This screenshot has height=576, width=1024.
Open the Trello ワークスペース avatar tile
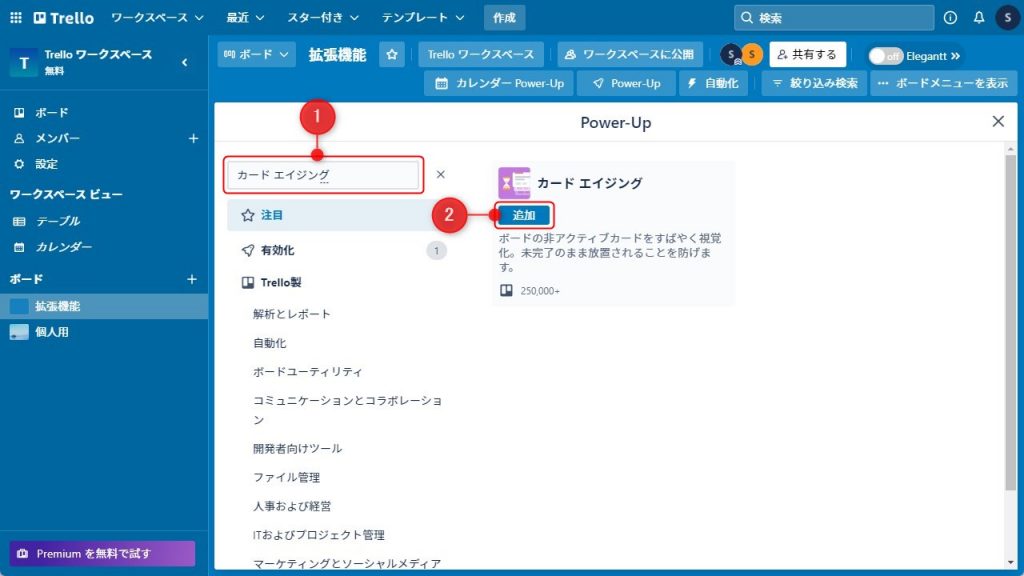(x=24, y=63)
